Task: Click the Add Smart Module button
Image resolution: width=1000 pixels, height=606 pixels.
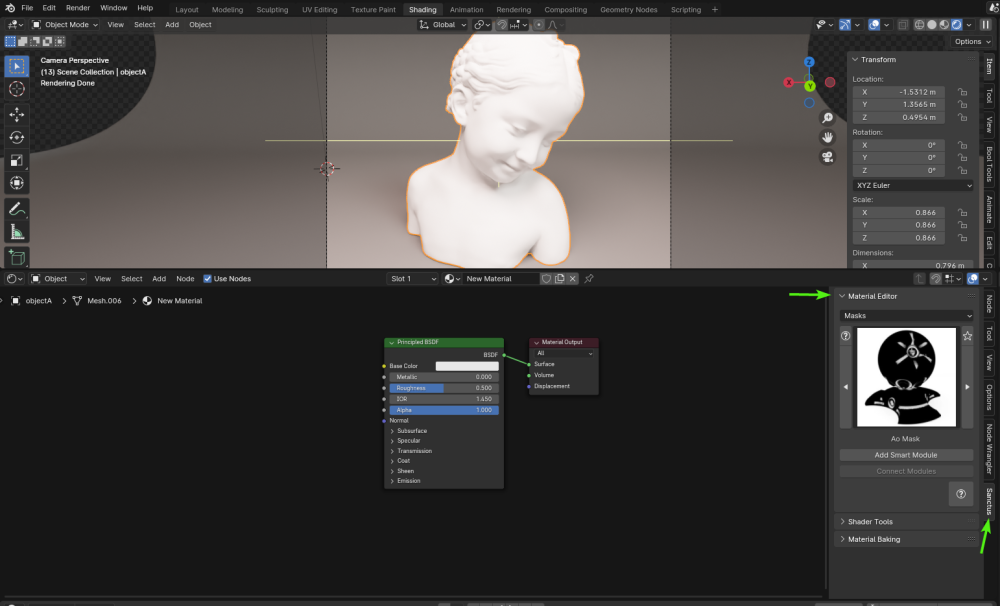Action: (906, 455)
